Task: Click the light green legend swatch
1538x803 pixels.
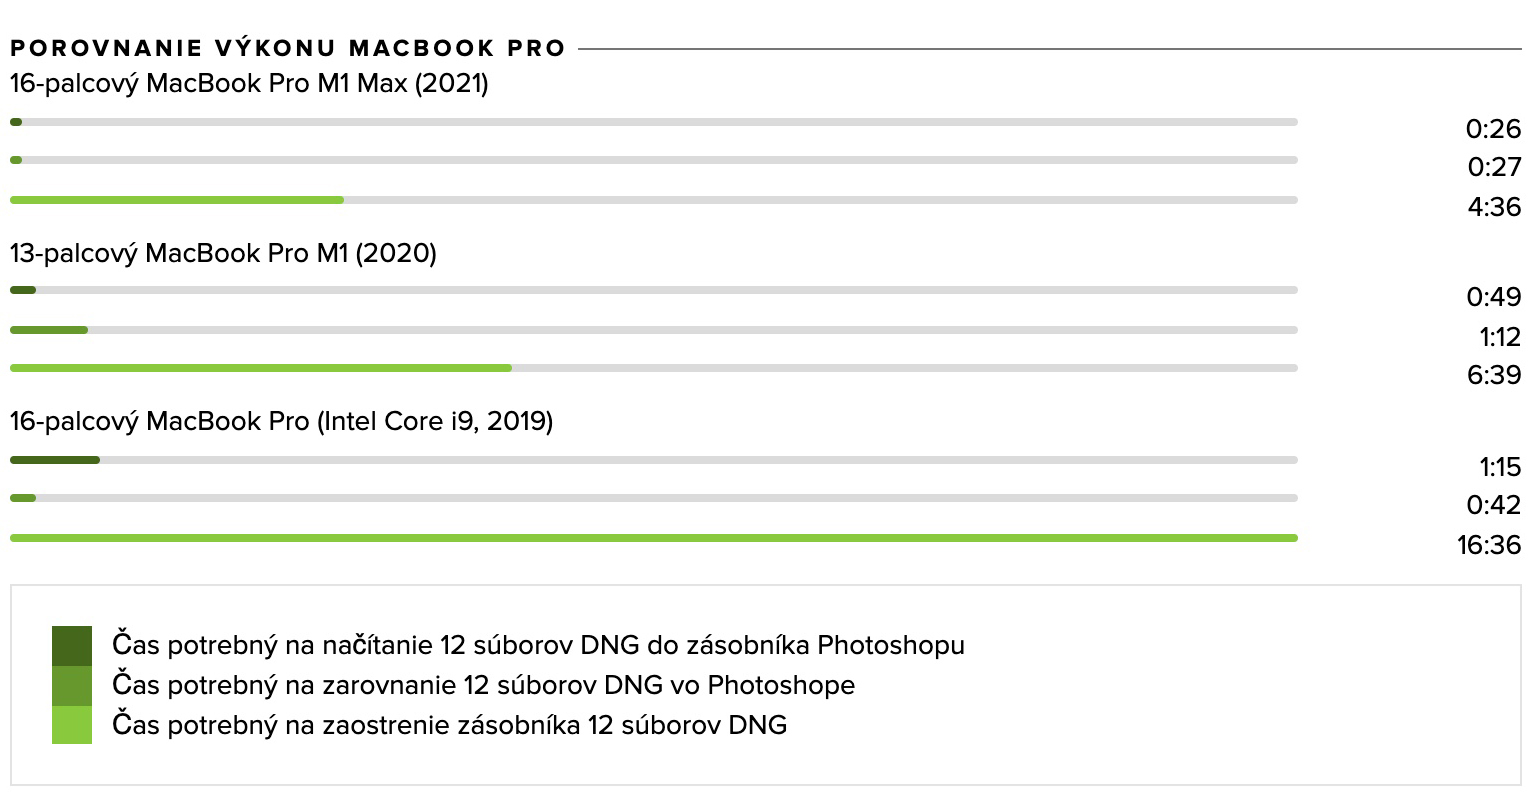Action: (x=72, y=725)
